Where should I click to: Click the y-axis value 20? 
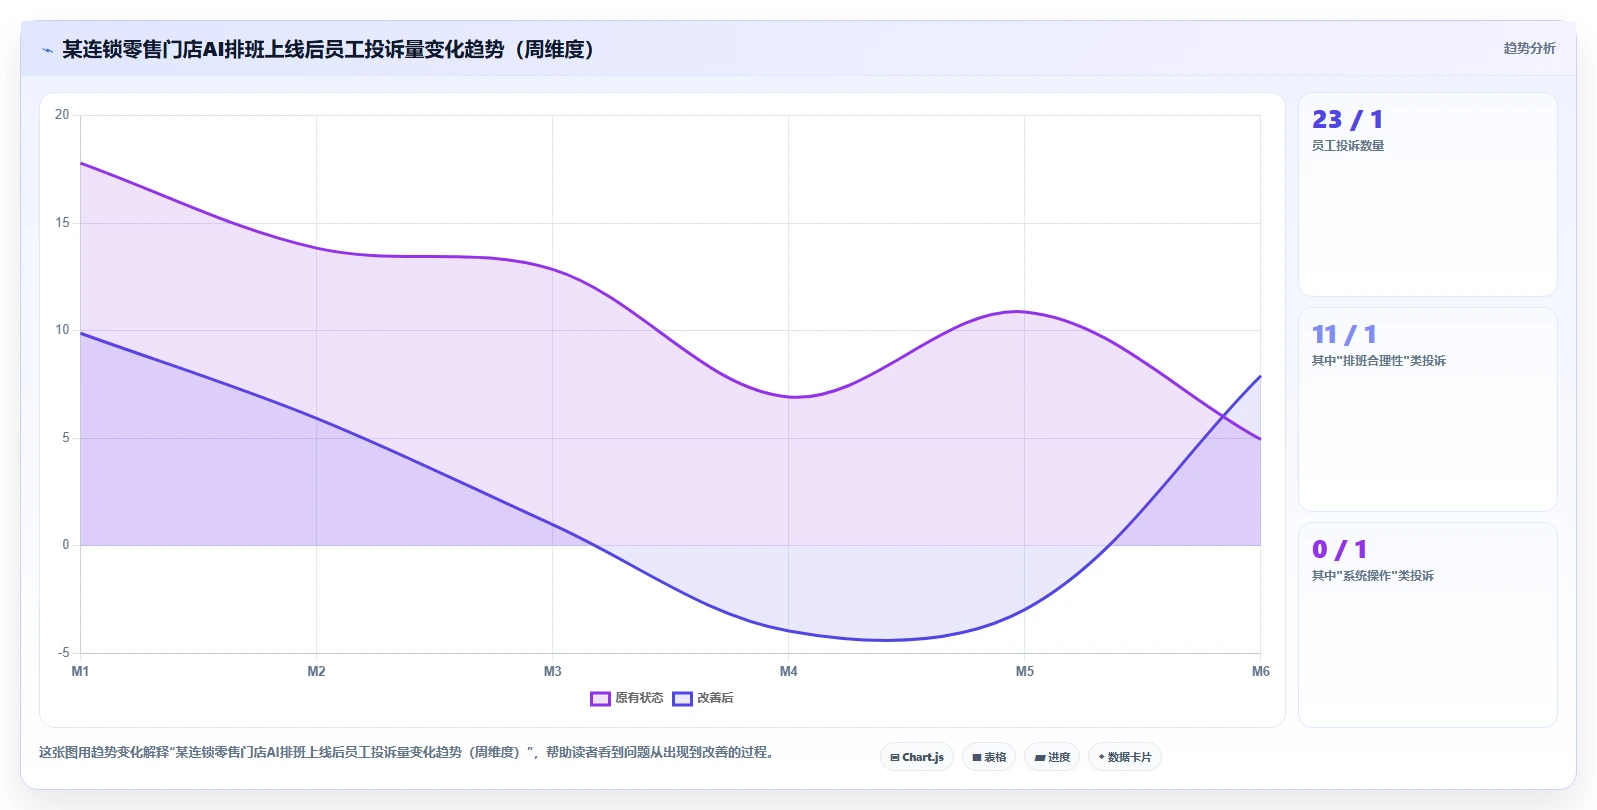(62, 115)
